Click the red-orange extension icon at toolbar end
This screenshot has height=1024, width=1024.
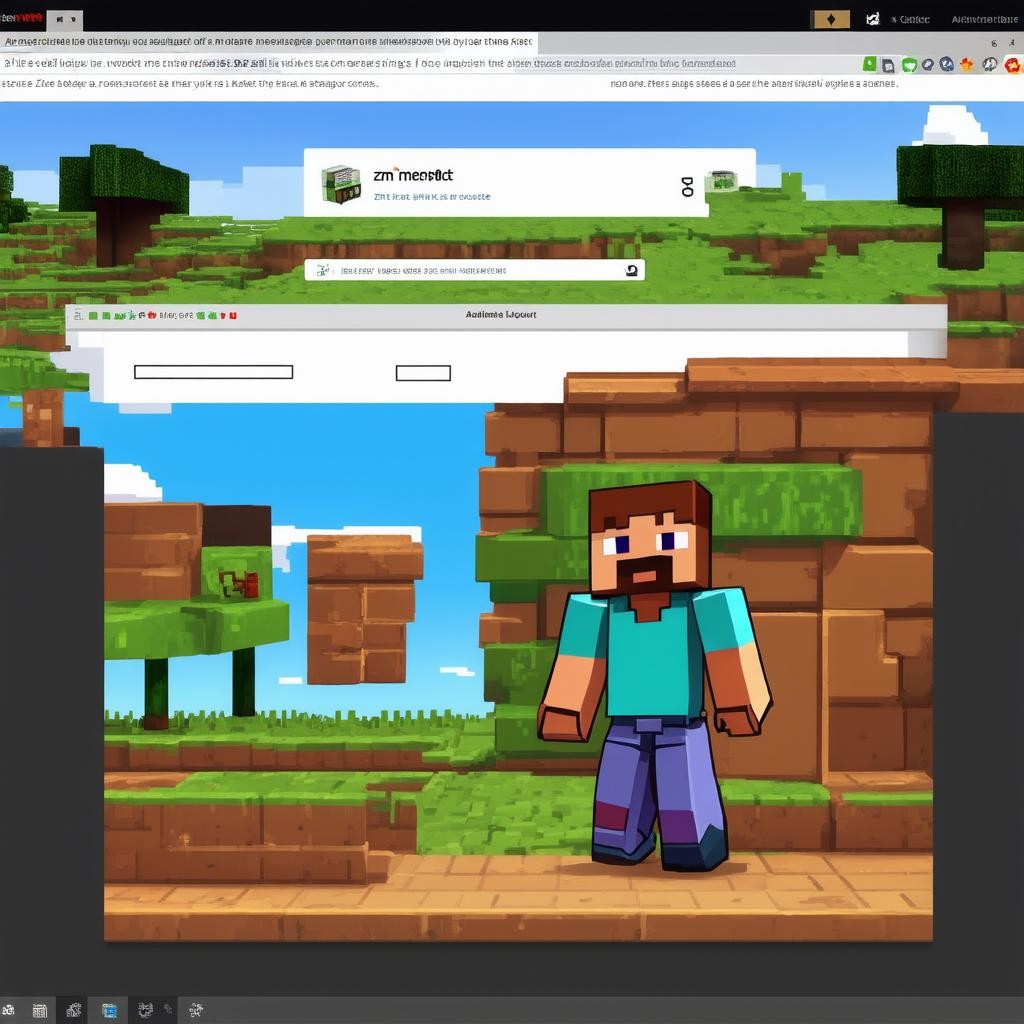click(1012, 64)
